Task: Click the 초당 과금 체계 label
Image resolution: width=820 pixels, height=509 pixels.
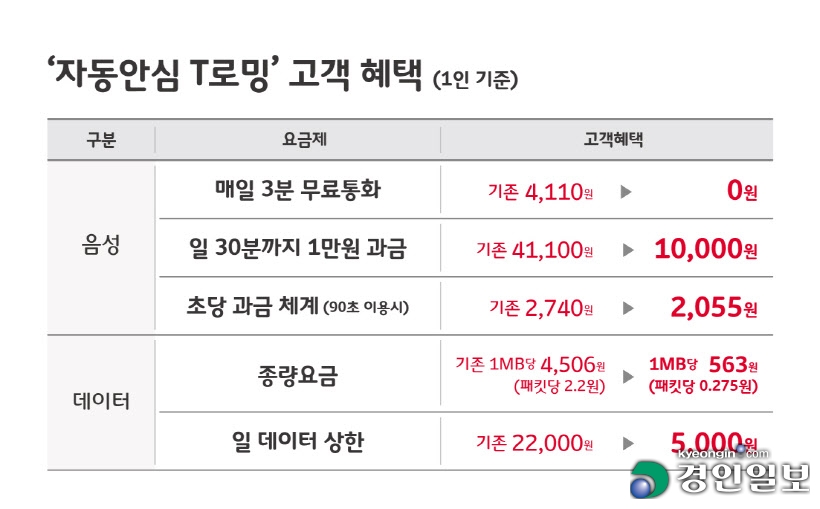Action: click(253, 306)
